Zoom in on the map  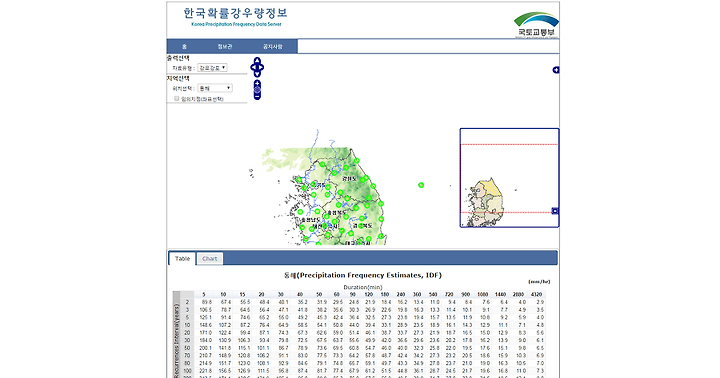point(257,83)
